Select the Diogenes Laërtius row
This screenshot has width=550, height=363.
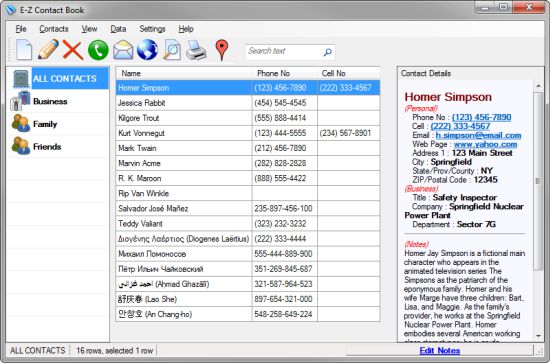click(248, 238)
